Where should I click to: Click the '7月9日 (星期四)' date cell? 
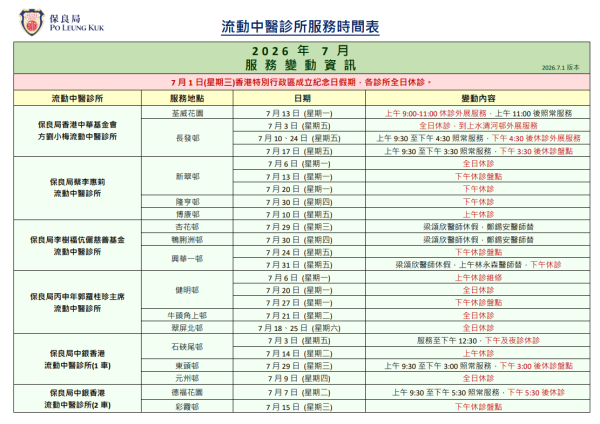299,378
